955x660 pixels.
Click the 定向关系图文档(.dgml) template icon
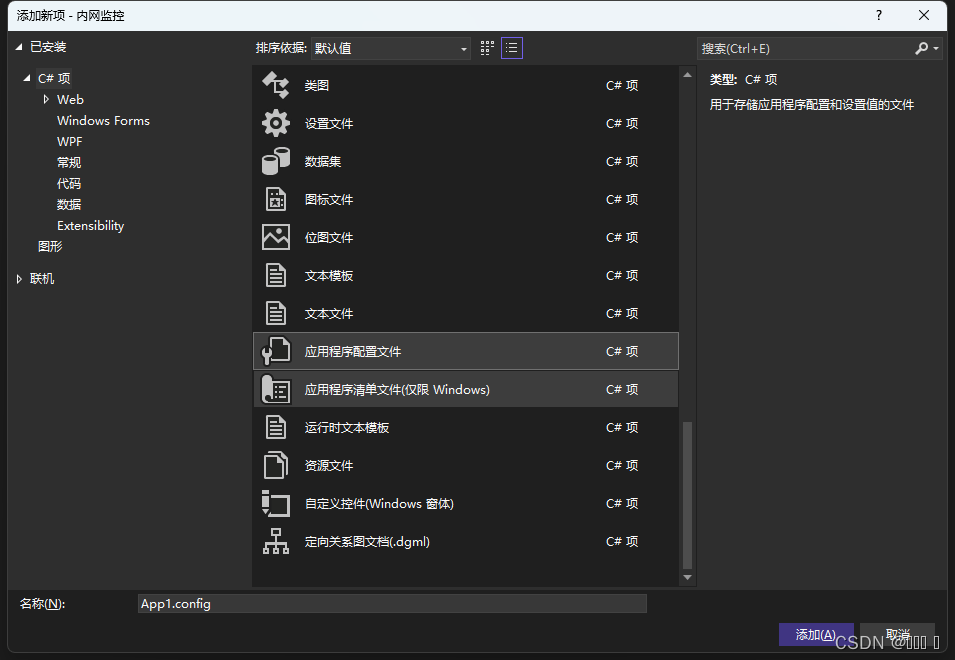(x=277, y=541)
